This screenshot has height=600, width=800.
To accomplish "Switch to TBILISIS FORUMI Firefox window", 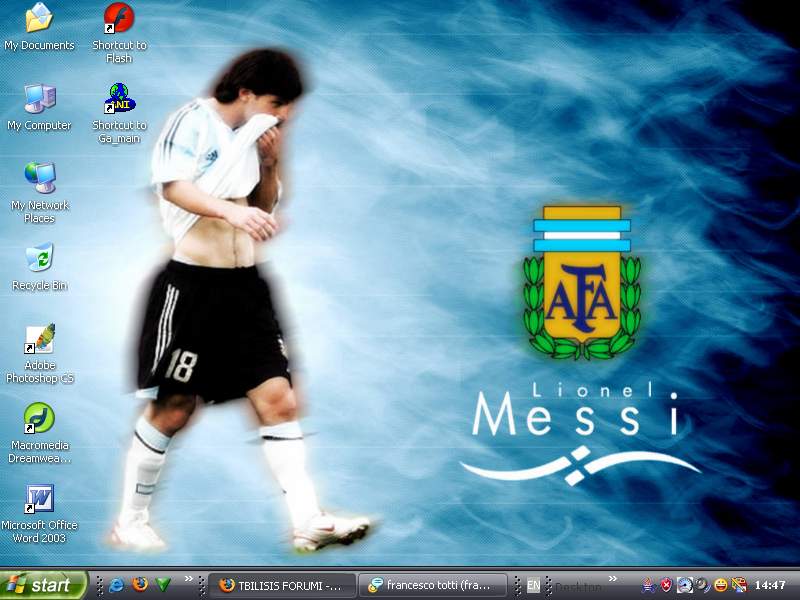I will [x=282, y=585].
